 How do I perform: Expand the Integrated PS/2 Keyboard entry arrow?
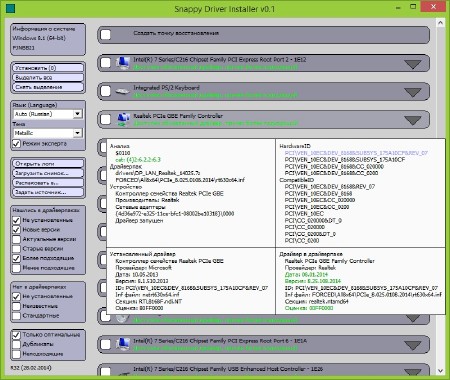tap(413, 92)
